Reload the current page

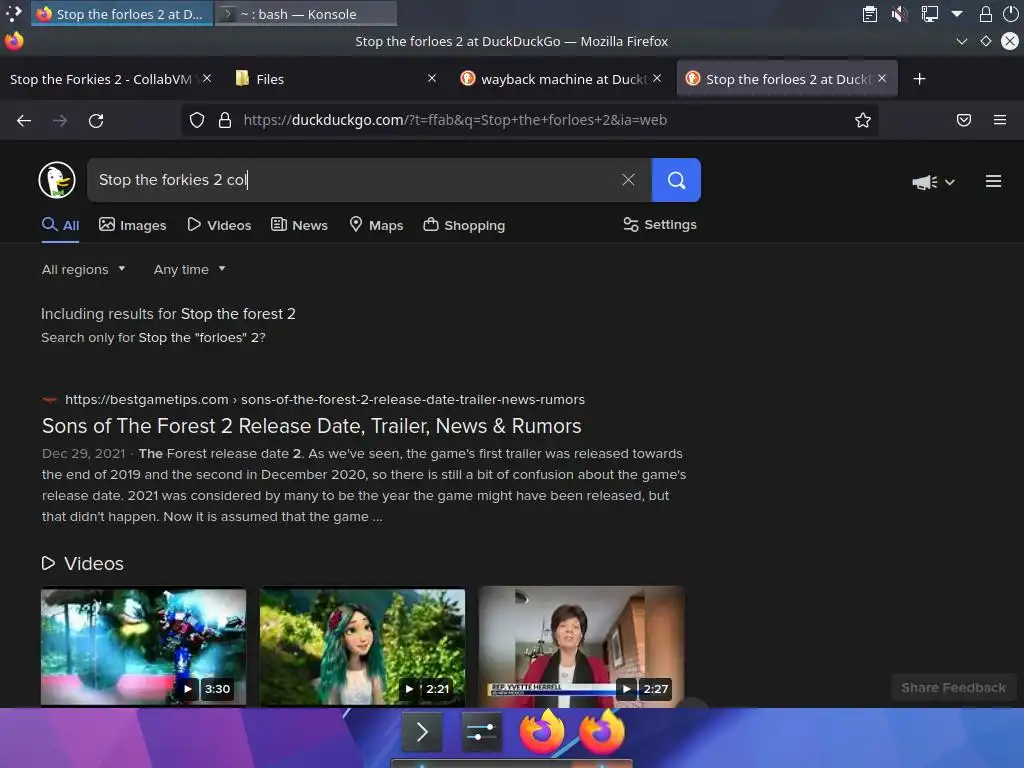tap(96, 120)
